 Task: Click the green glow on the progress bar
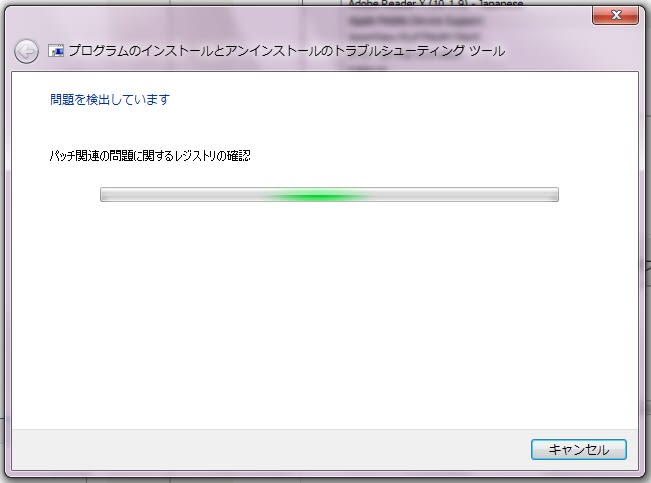pos(318,195)
